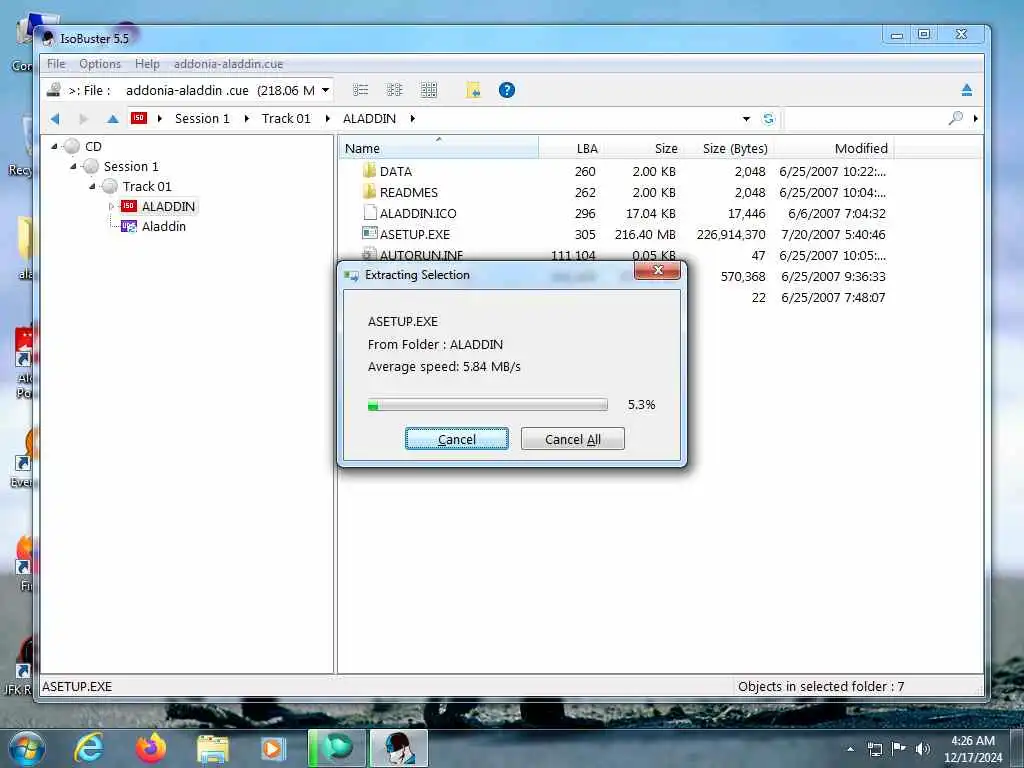
Task: Open the Windows Start button
Action: tap(27, 748)
